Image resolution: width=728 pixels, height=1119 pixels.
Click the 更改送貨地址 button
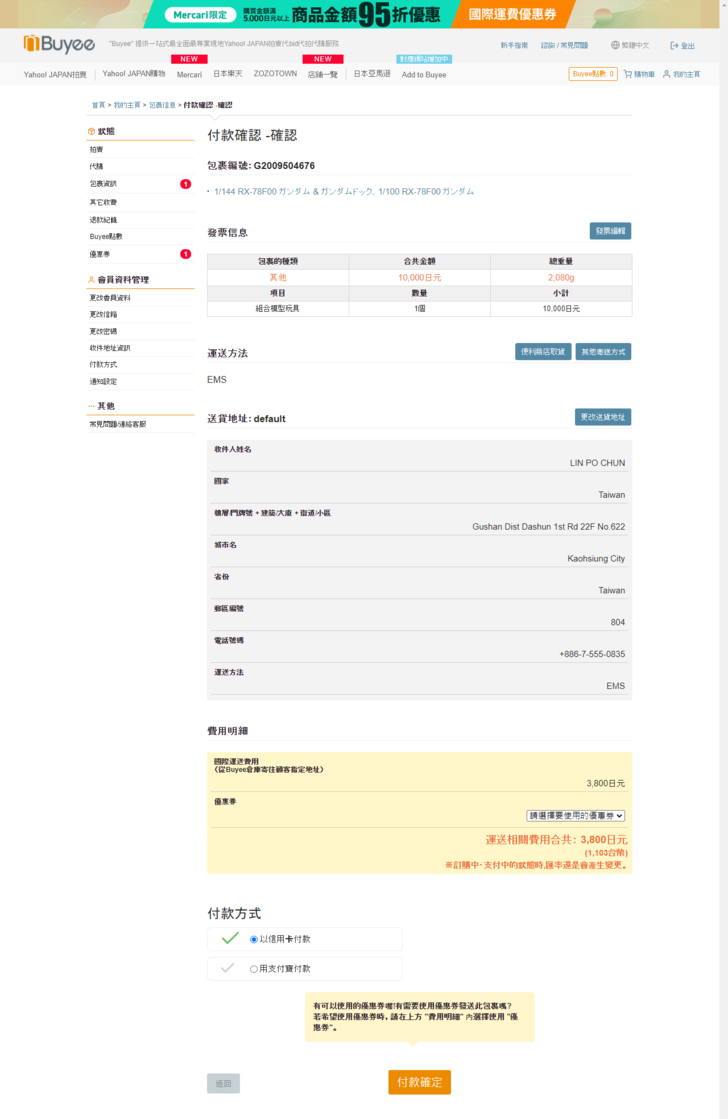pyautogui.click(x=603, y=417)
